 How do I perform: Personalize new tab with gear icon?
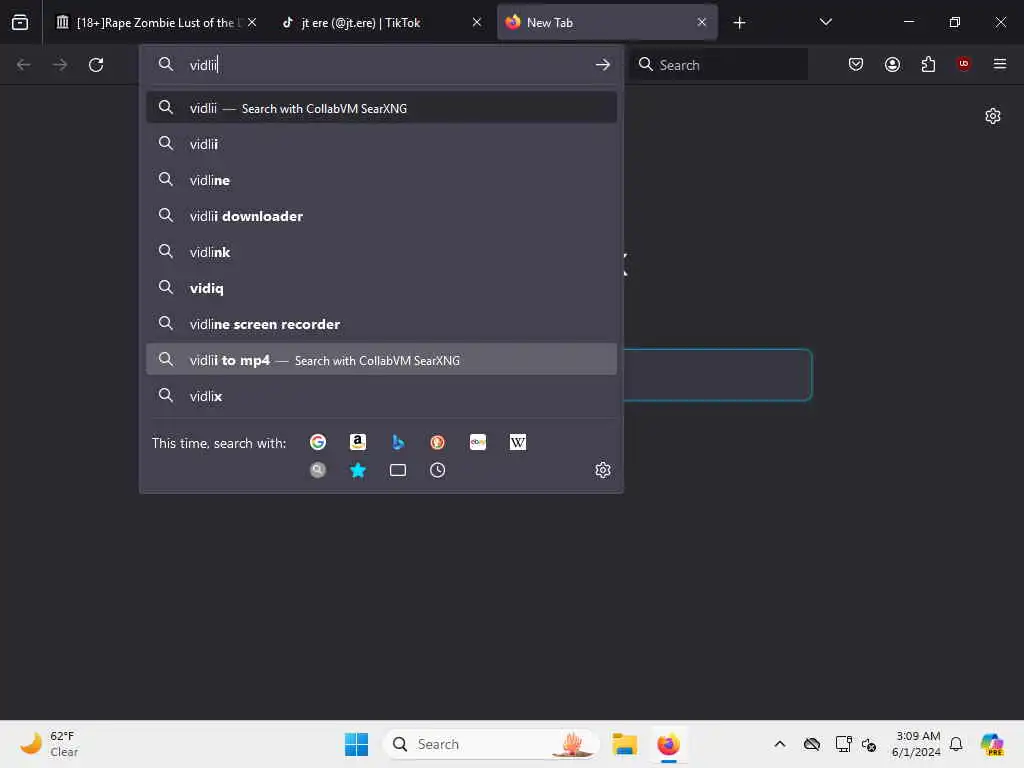(993, 116)
